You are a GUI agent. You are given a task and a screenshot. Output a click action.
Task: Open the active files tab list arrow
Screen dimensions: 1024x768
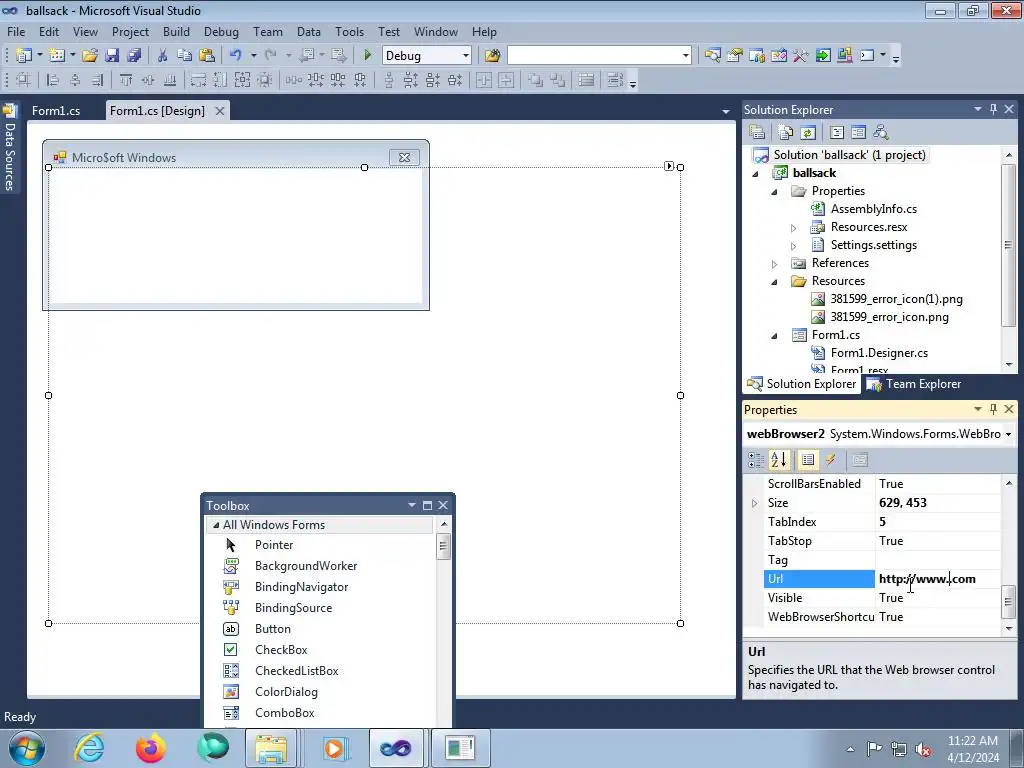726,112
